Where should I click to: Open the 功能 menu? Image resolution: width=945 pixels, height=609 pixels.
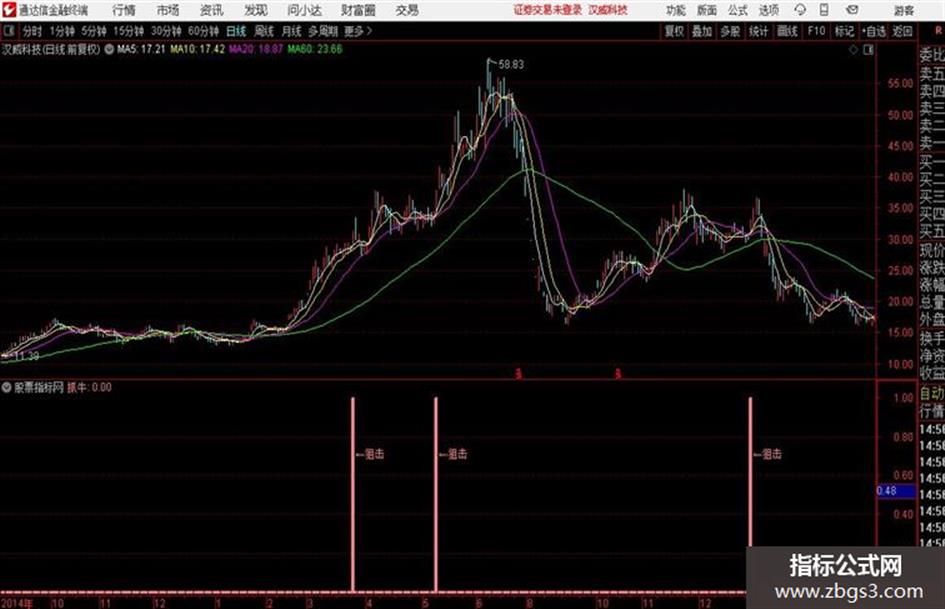pos(675,10)
